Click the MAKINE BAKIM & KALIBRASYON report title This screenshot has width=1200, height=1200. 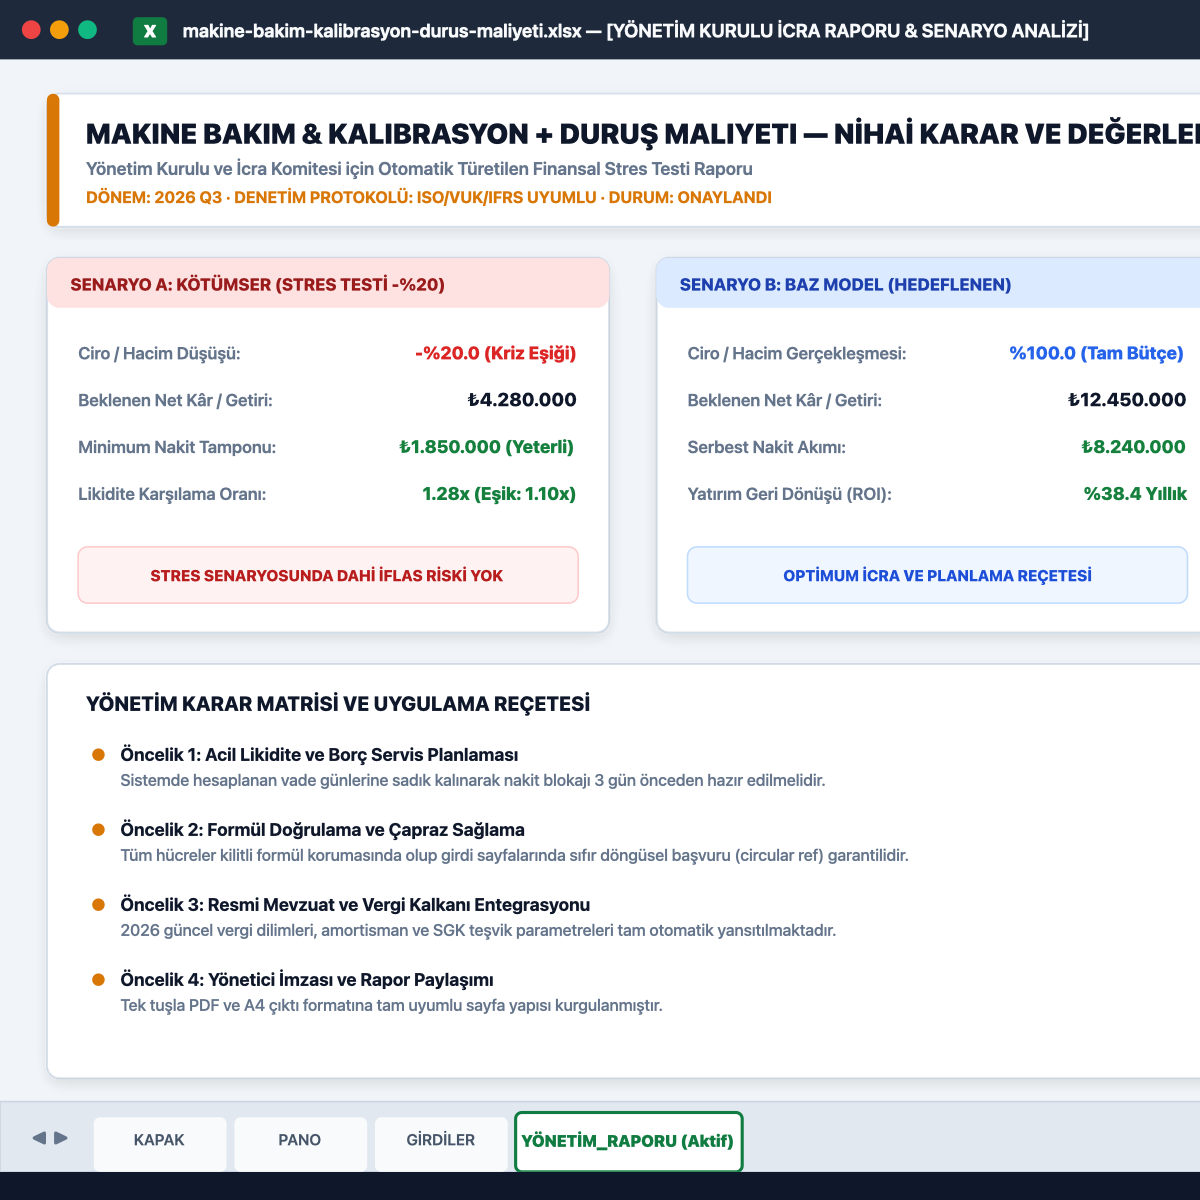643,134
